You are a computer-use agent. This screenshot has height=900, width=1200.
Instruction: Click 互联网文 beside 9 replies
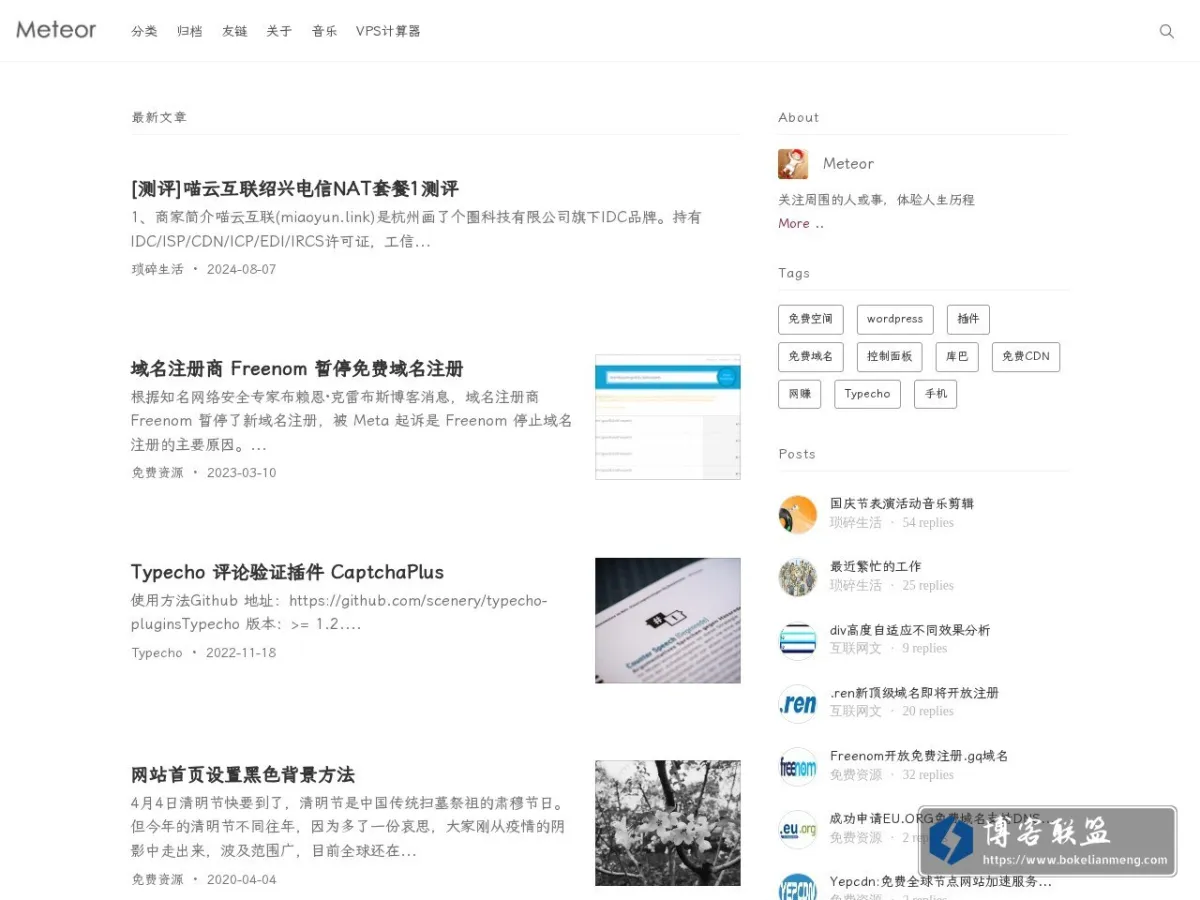pyautogui.click(x=856, y=648)
